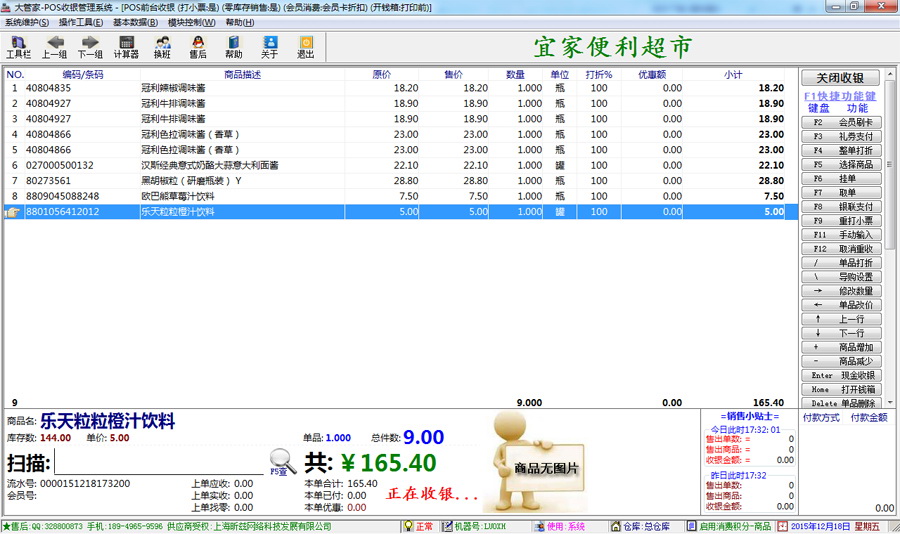Click the 退出 exit icon
The image size is (900, 534).
tap(306, 47)
